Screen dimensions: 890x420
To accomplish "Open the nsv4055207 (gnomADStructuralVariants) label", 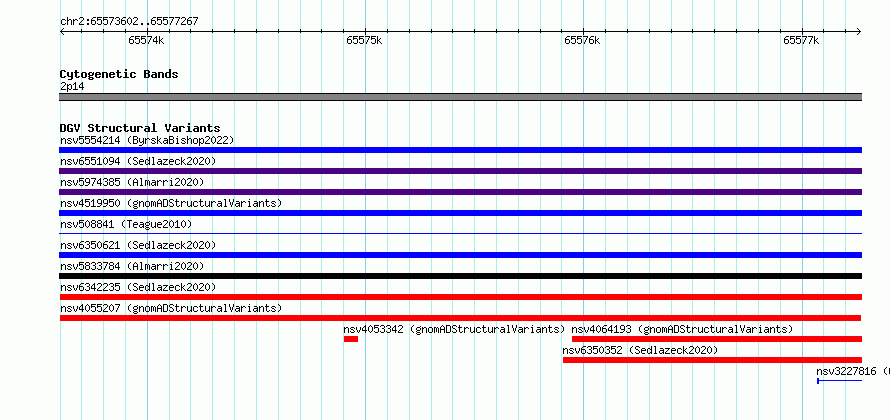I will (x=171, y=308).
